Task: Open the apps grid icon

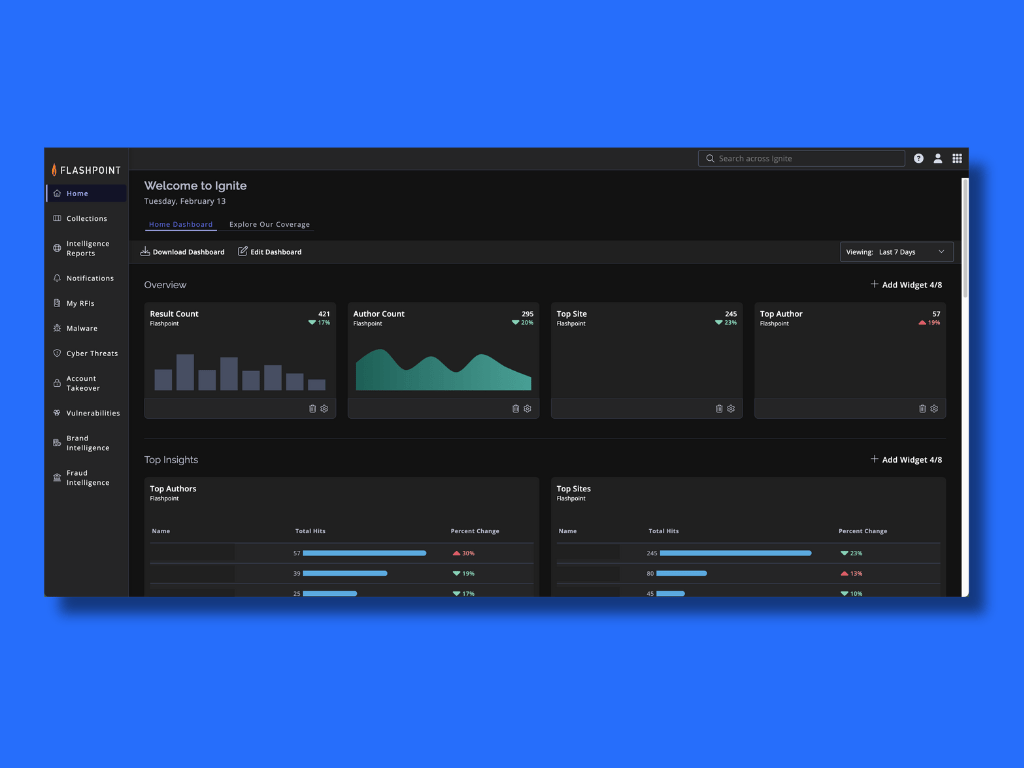Action: pyautogui.click(x=957, y=159)
